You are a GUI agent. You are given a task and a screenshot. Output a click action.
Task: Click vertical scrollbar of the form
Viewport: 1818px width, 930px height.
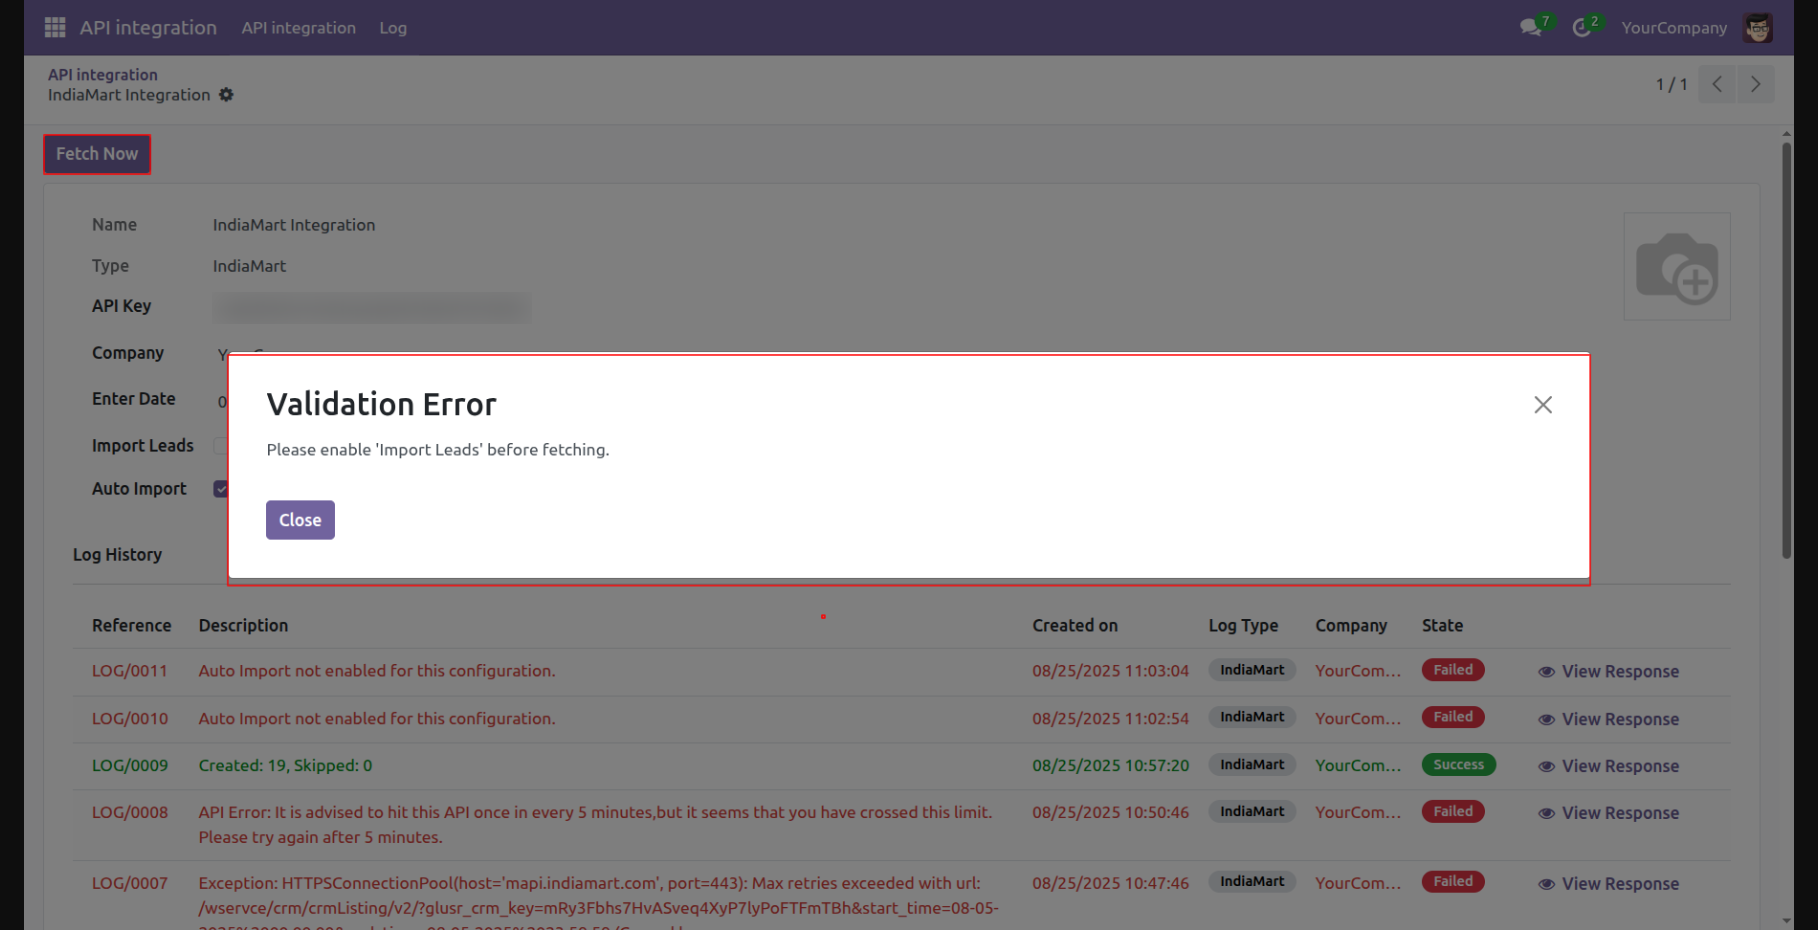tap(1786, 351)
